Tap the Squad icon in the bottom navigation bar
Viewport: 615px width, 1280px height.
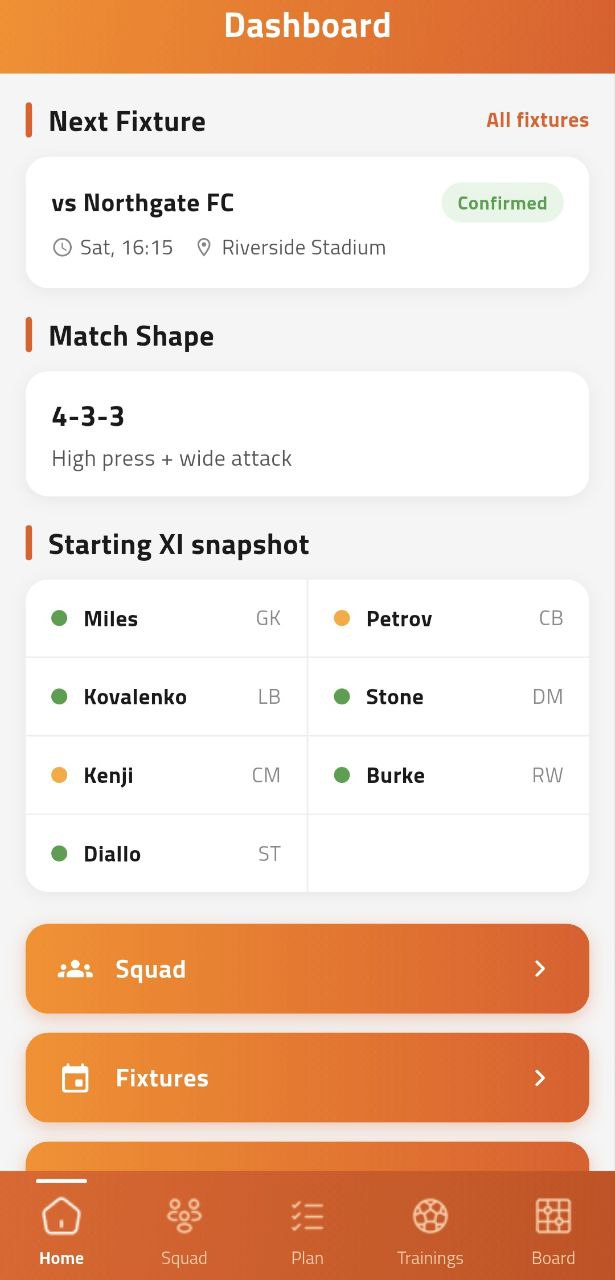tap(184, 1214)
